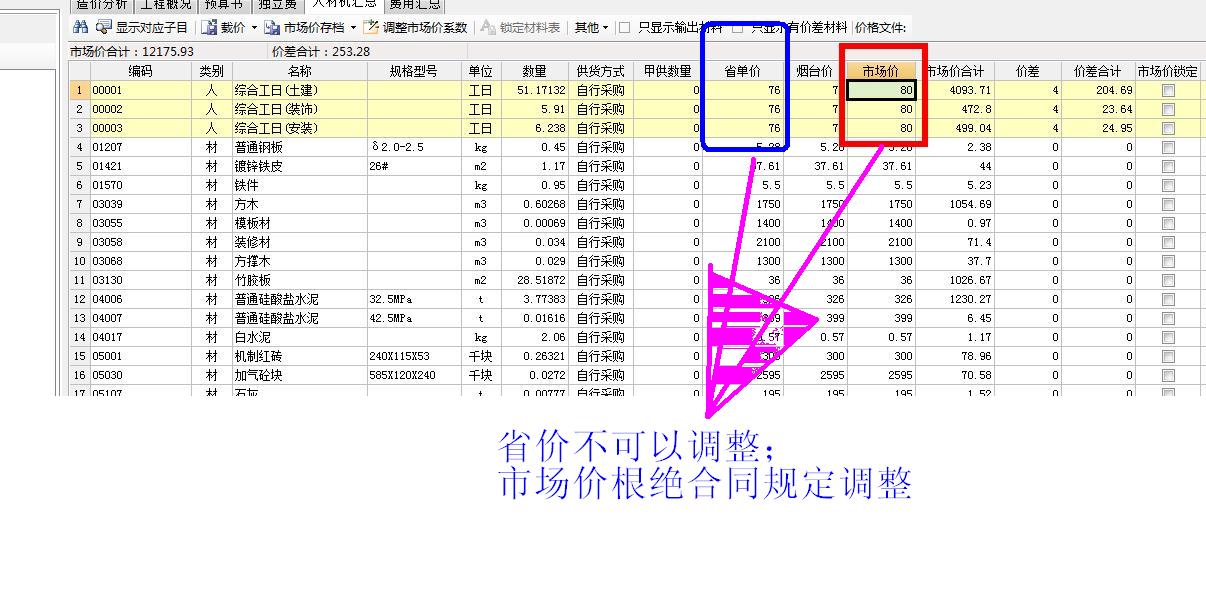Select the 镀锌铁皮 name cell
The image size is (1206, 600).
point(299,166)
